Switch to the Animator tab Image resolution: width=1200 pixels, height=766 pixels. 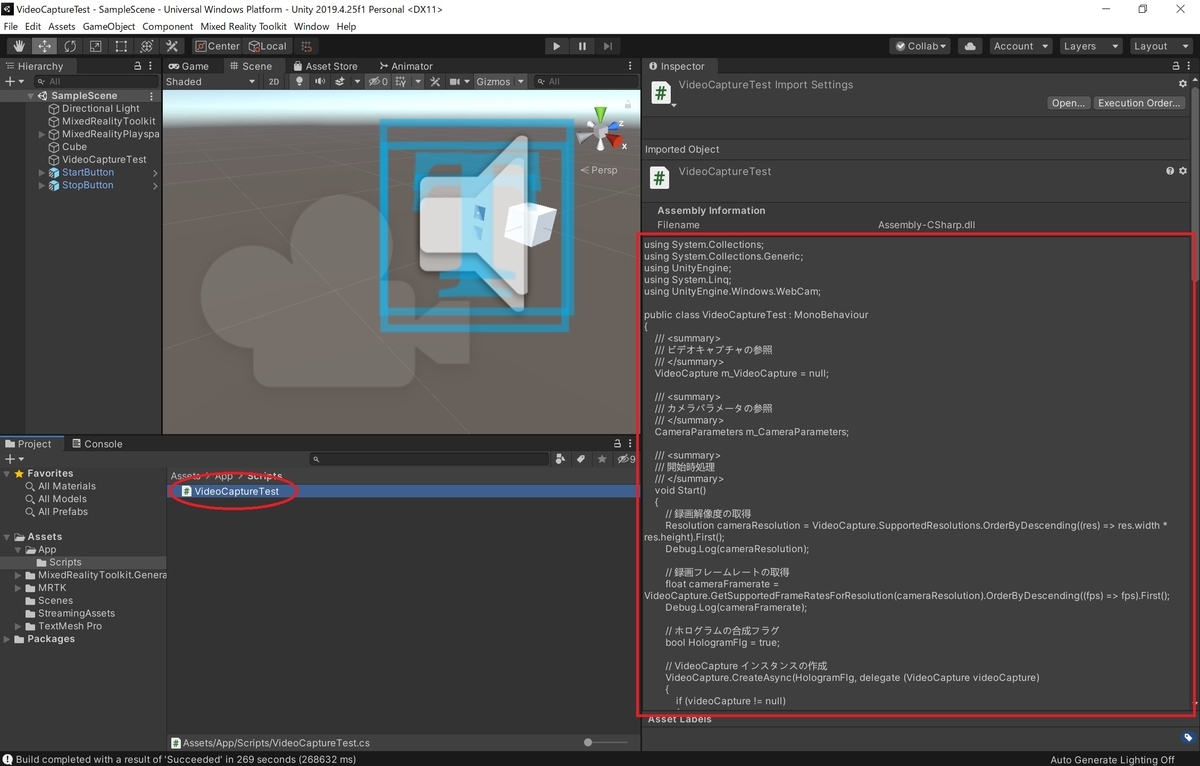[405, 66]
